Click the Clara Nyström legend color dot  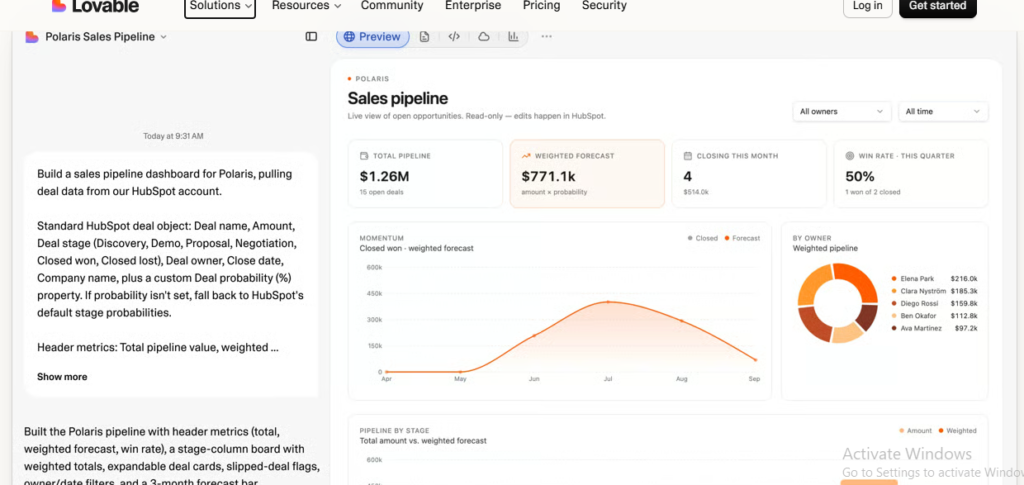pos(893,291)
